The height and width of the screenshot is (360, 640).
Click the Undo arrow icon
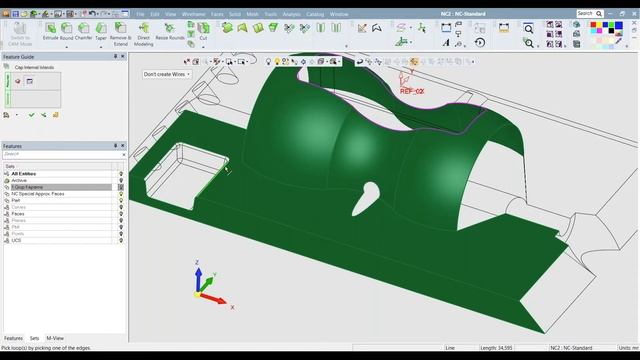click(x=92, y=14)
